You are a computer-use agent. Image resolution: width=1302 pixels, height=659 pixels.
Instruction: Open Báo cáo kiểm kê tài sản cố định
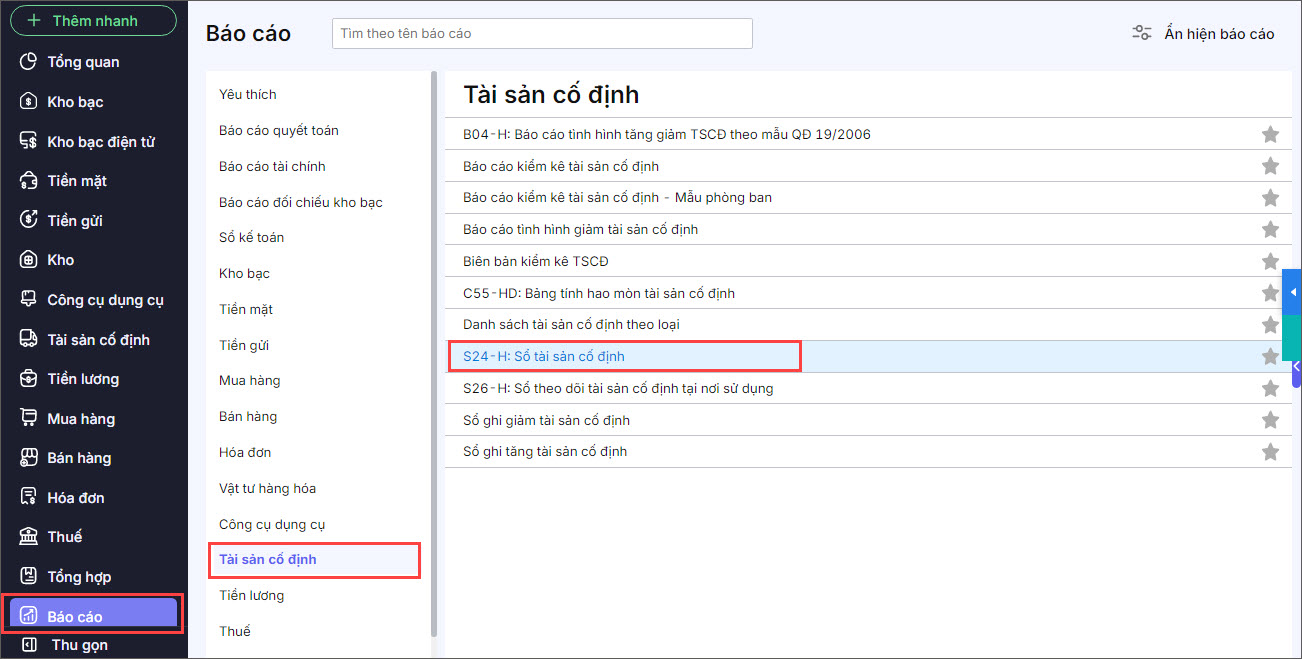point(561,166)
